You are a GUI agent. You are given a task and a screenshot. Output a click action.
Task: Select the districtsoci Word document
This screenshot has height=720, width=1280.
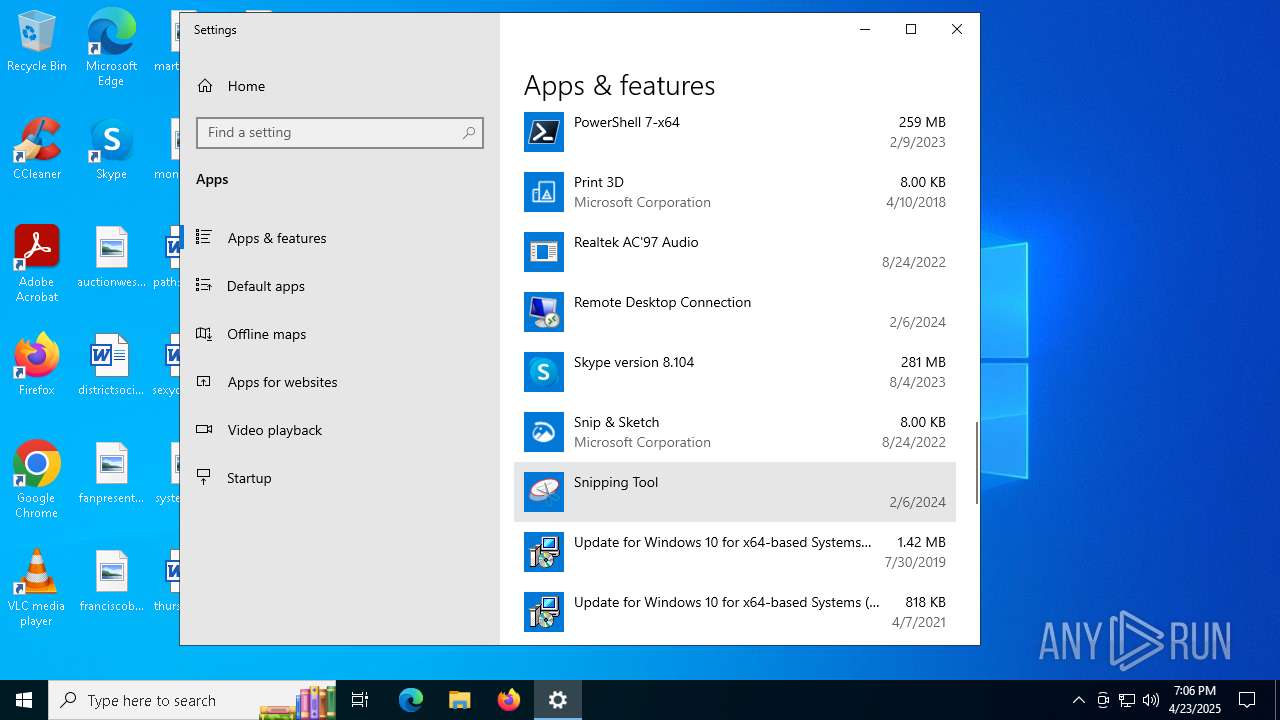[111, 365]
